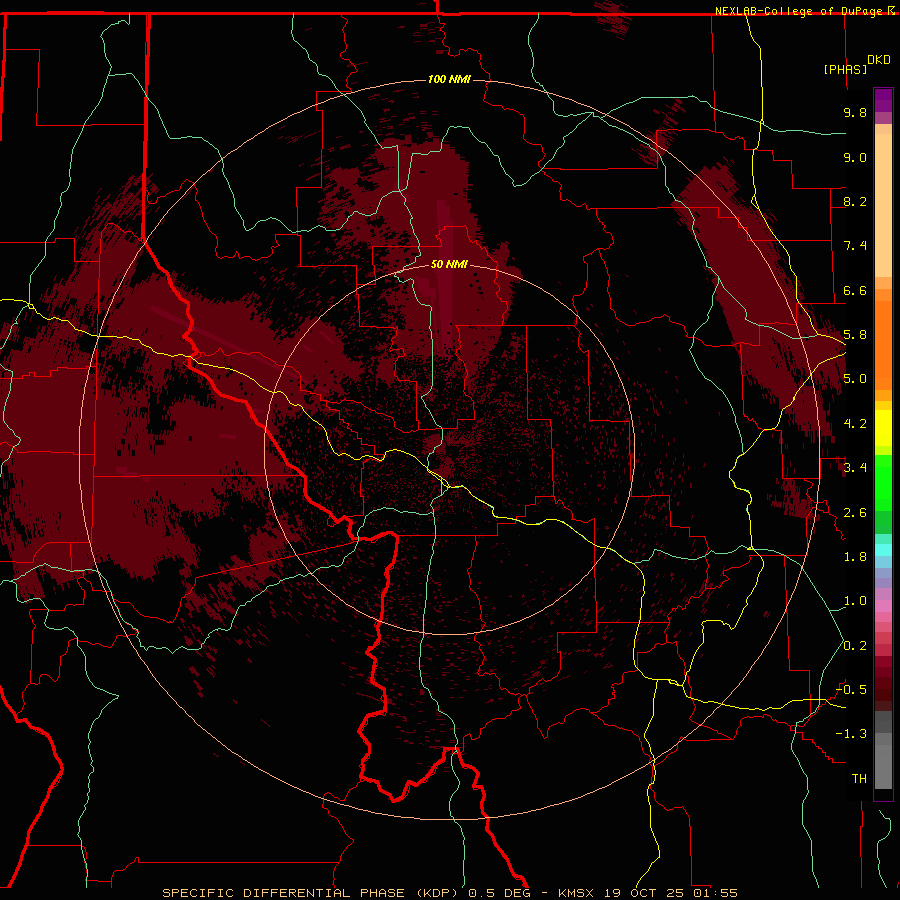
Task: Click the 100 NMI range ring label
Action: [449, 79]
